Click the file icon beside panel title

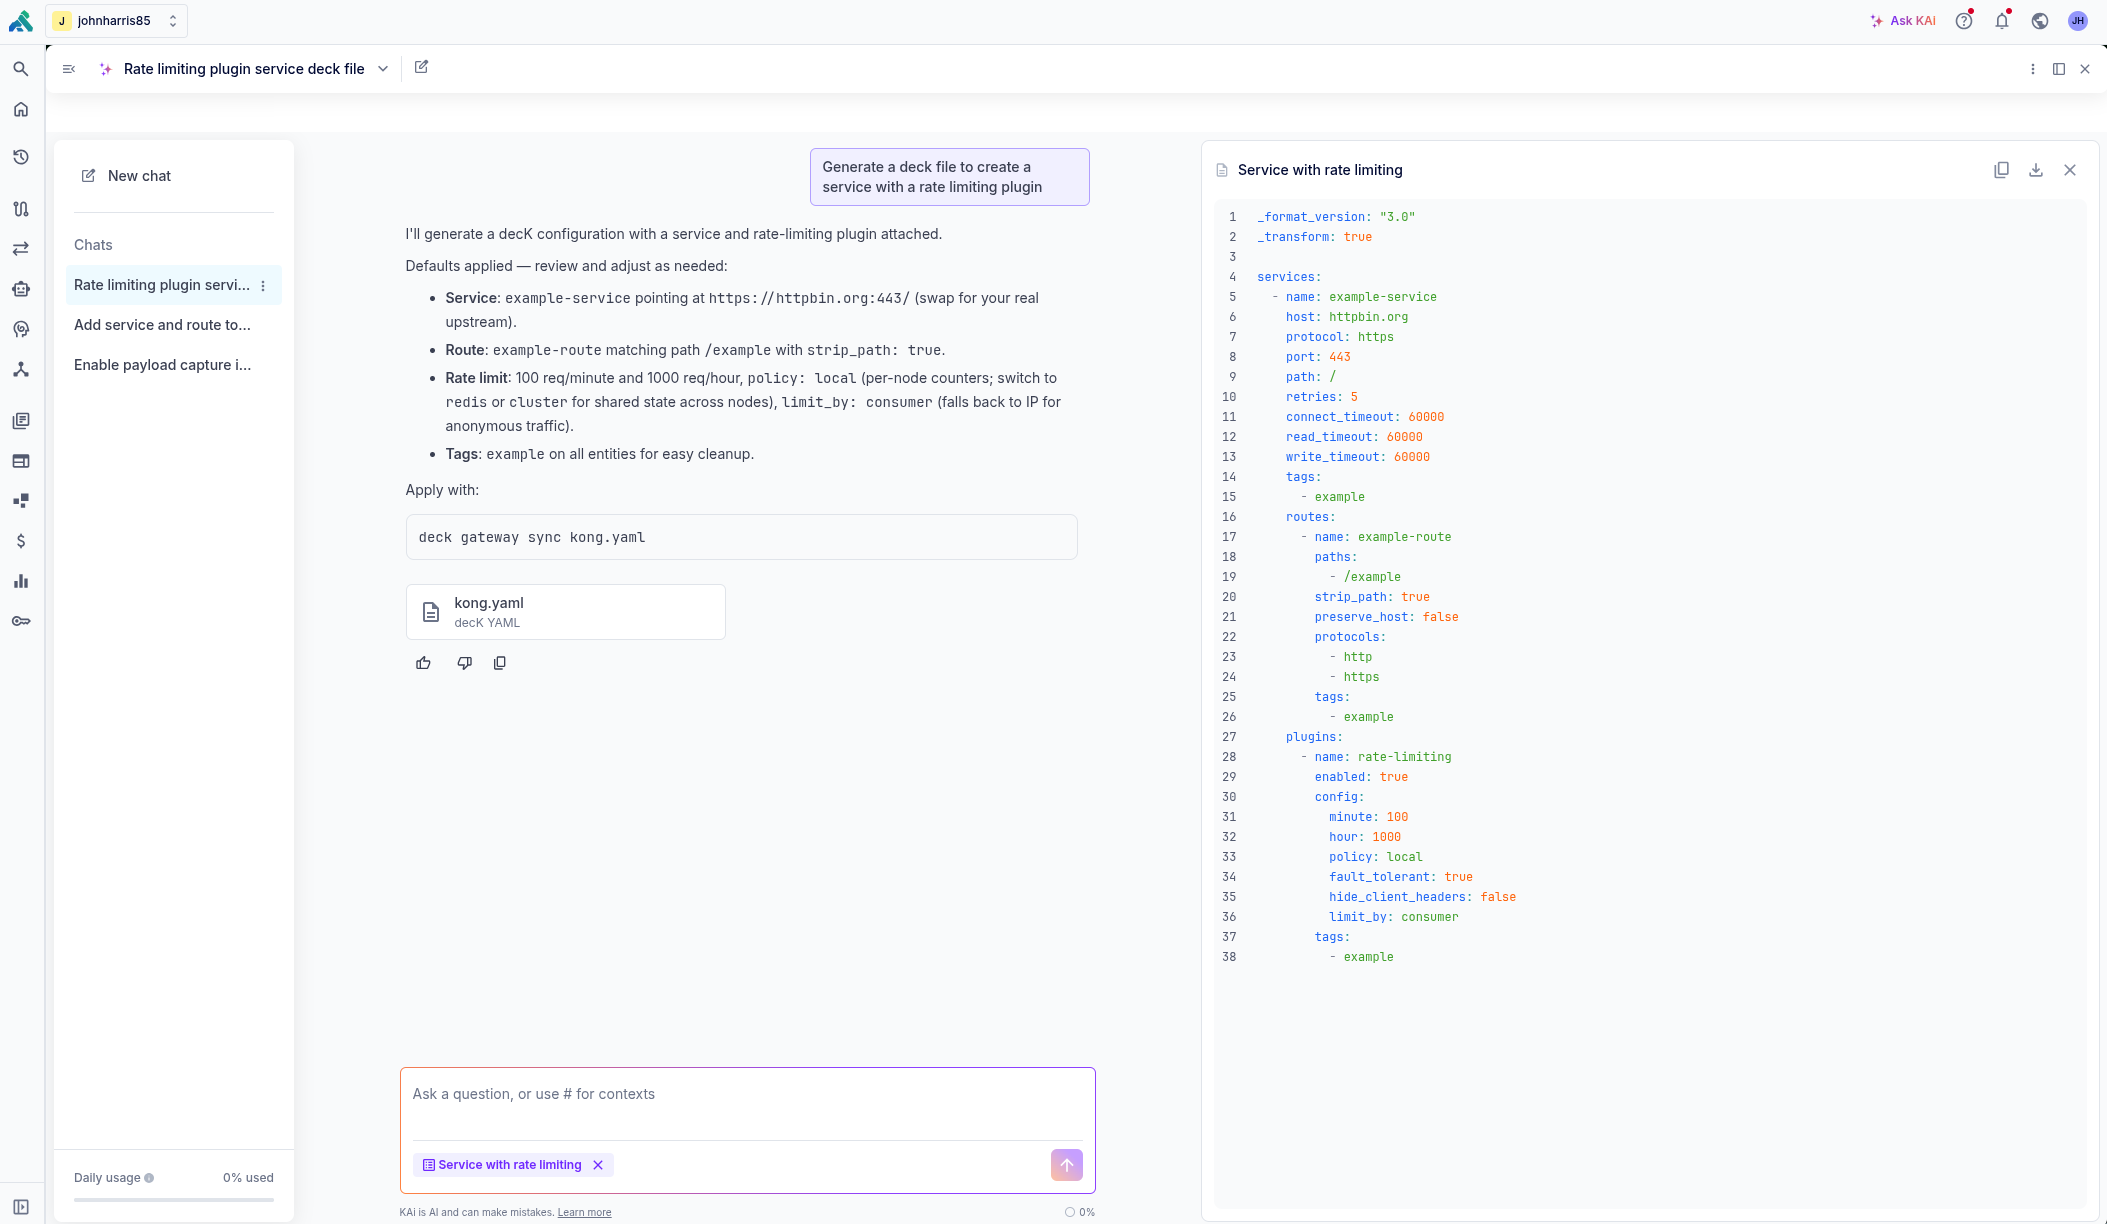[1222, 170]
